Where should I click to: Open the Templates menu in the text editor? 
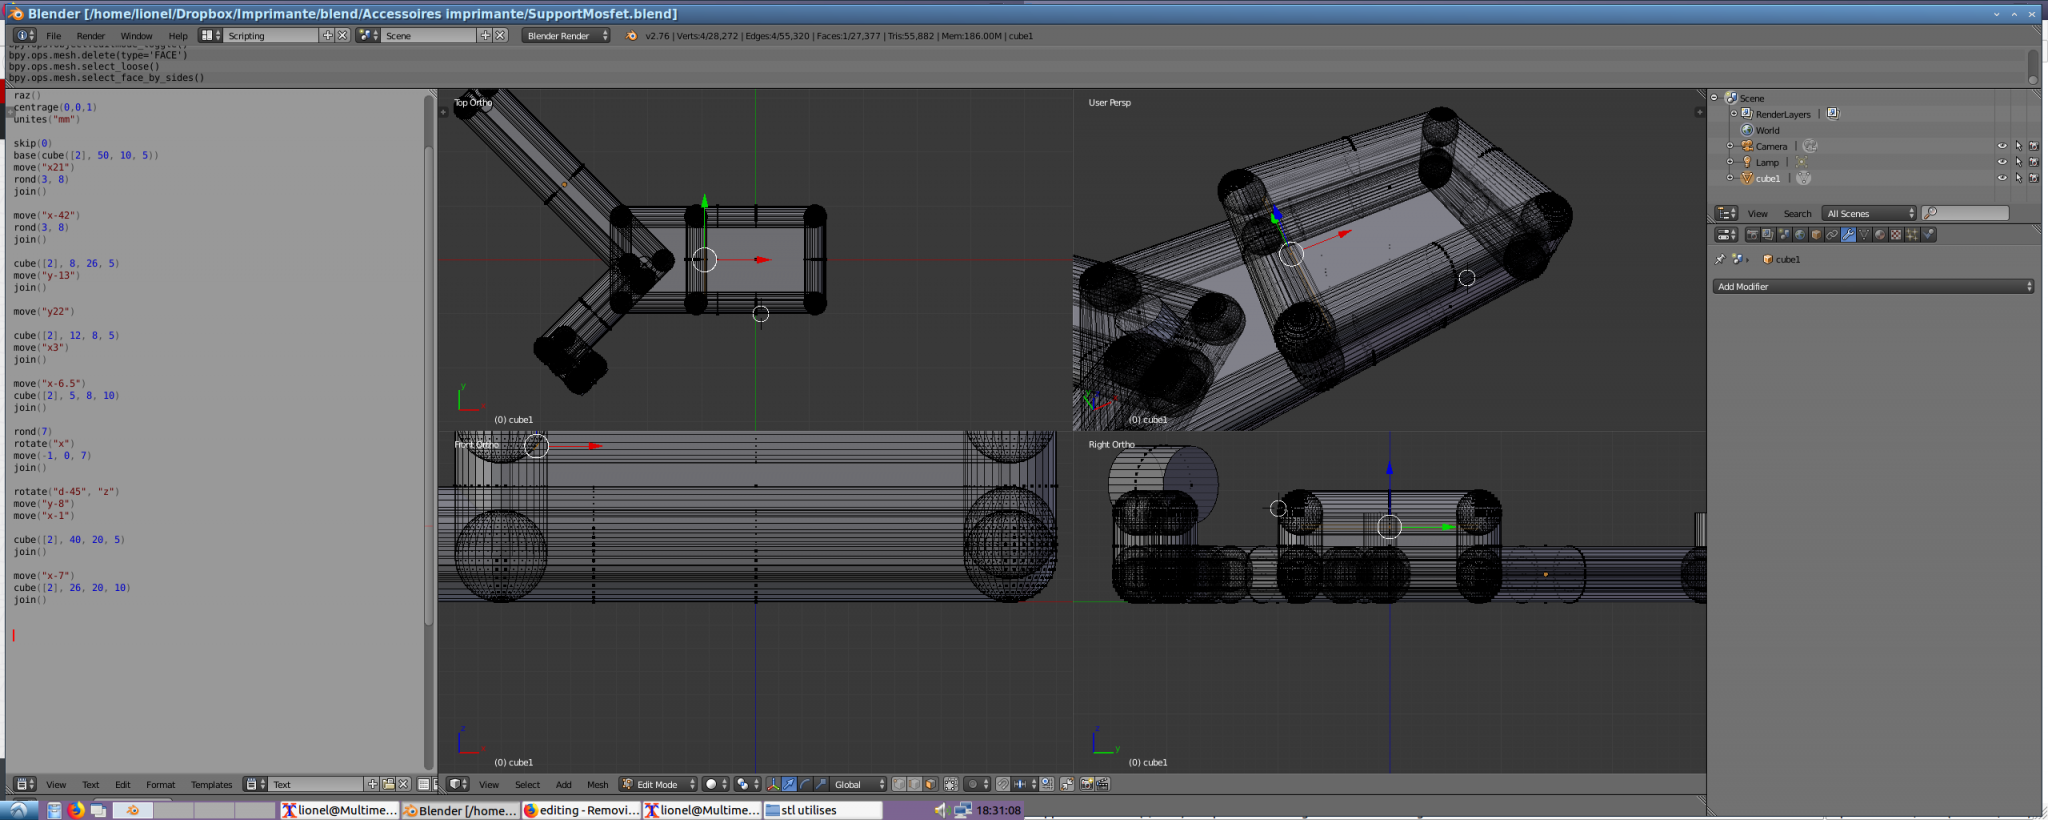point(211,785)
